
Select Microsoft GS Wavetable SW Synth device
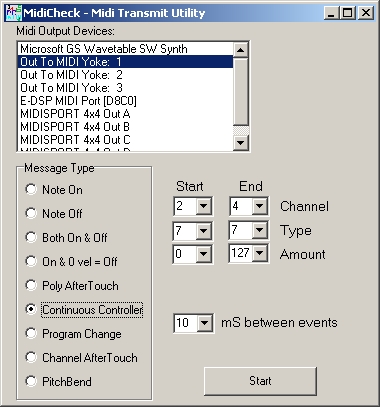(125, 49)
